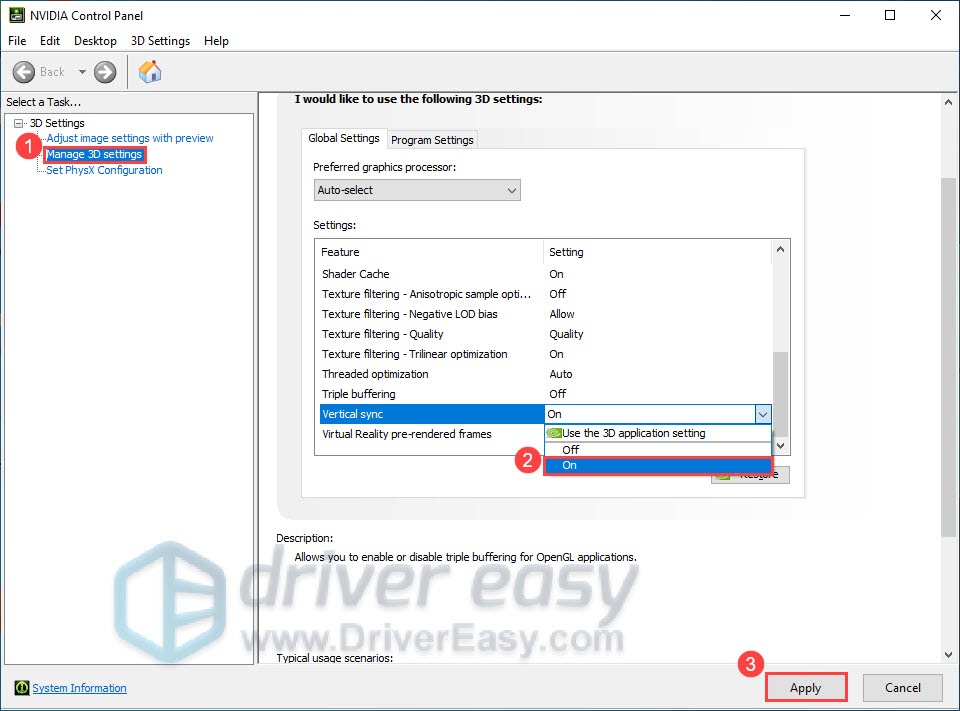960x711 pixels.
Task: Click the 'Allow' value for Negative LOD bias
Action: pos(561,314)
